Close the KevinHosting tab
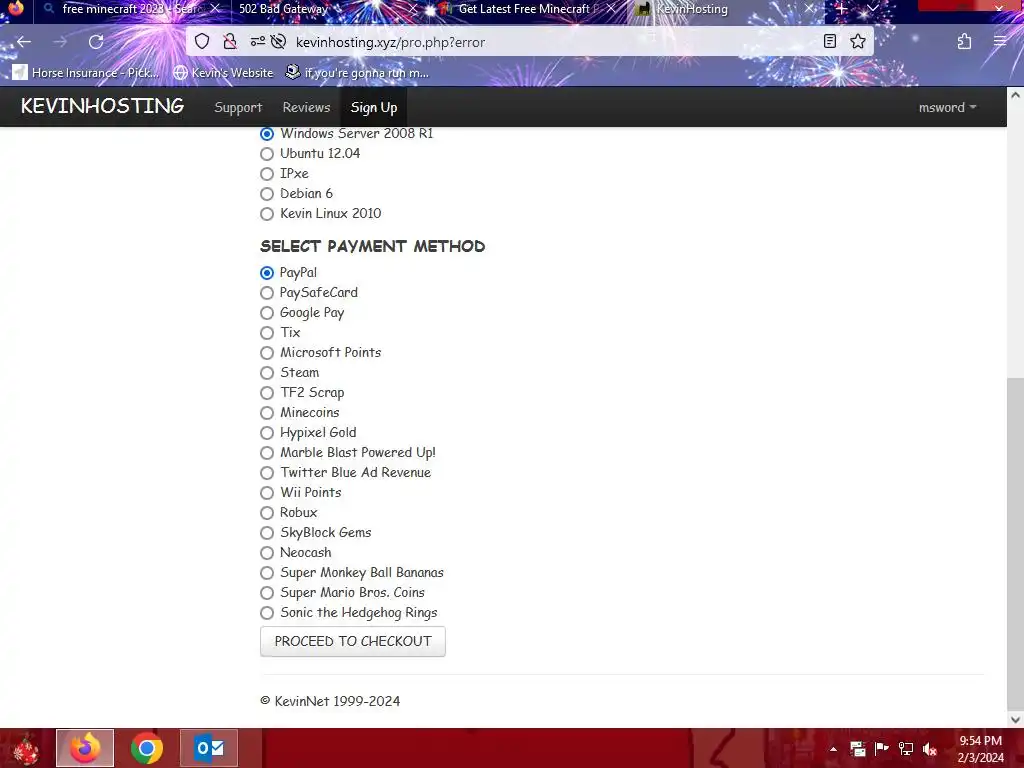Image resolution: width=1024 pixels, height=768 pixels. click(809, 9)
